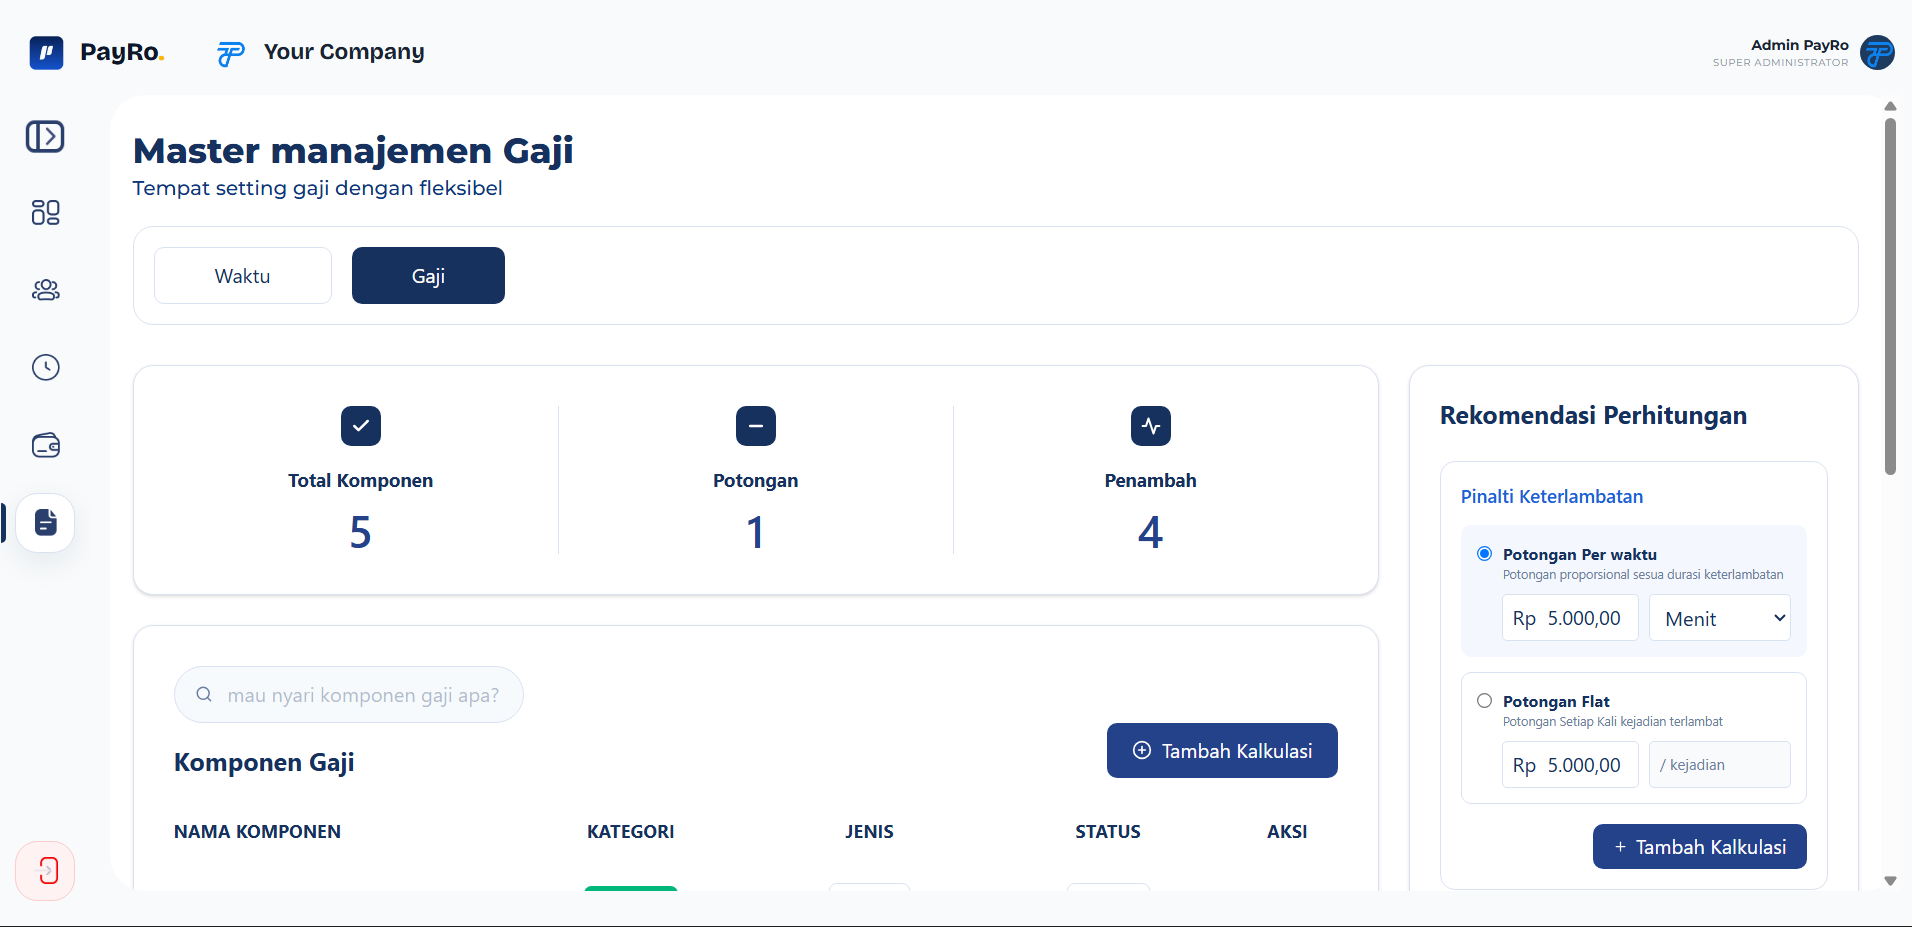Viewport: 1912px width, 927px height.
Task: Click the Potongan Flat Rp amount field
Action: pos(1570,765)
